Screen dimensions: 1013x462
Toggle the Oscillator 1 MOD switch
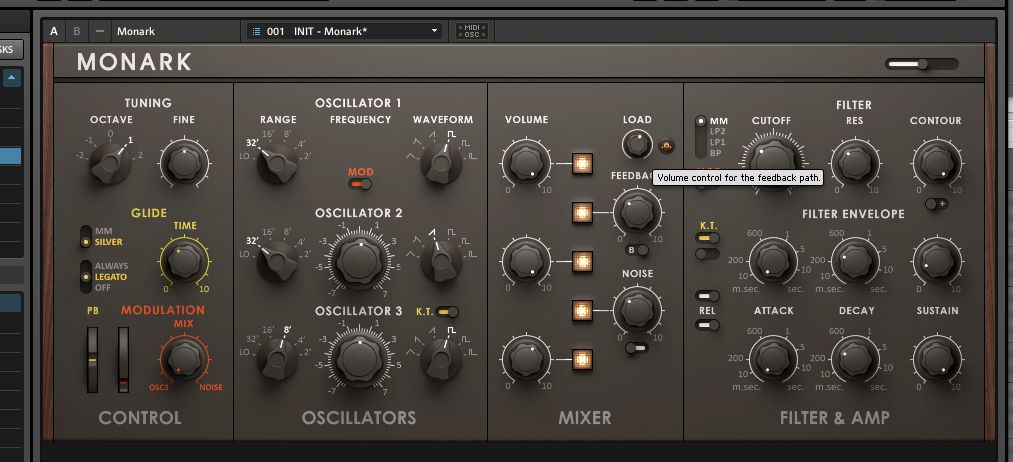(360, 185)
